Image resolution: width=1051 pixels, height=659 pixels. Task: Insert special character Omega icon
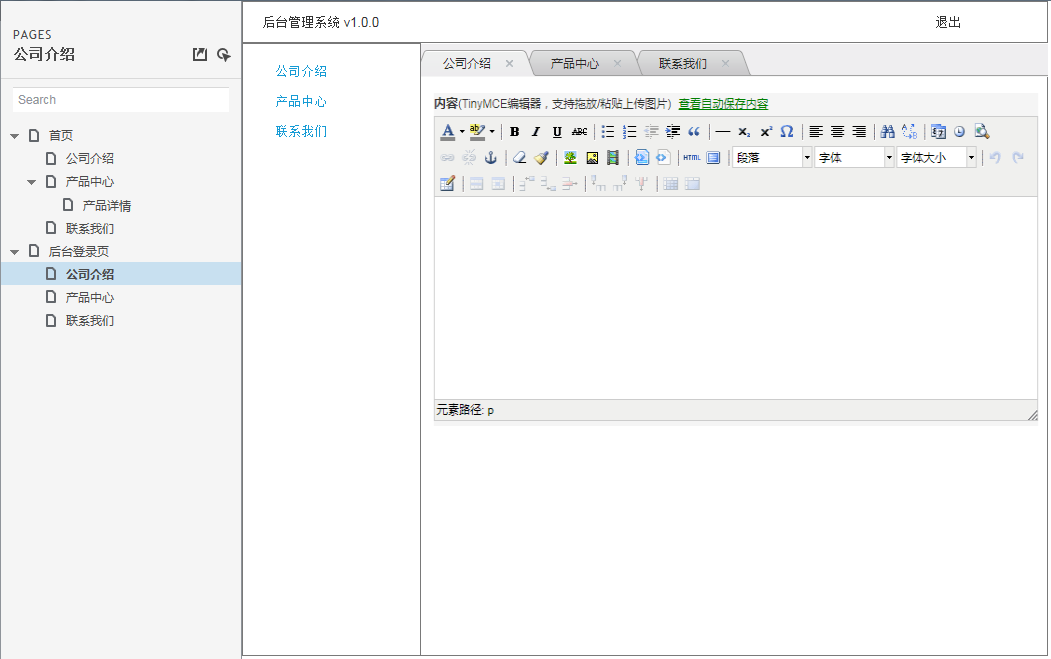point(787,131)
